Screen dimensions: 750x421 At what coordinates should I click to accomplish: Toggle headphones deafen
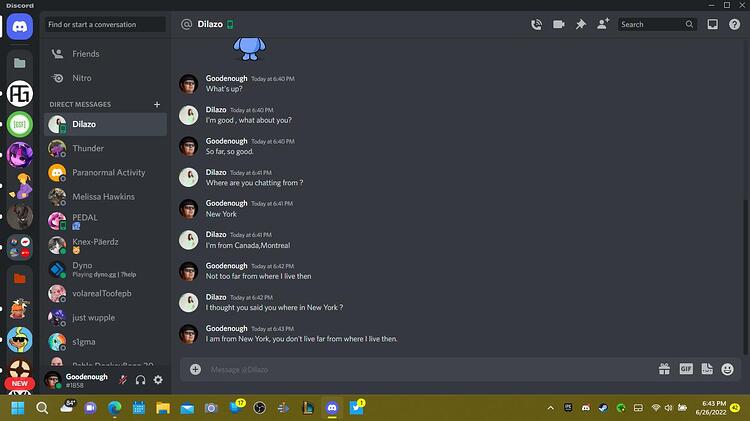point(140,380)
